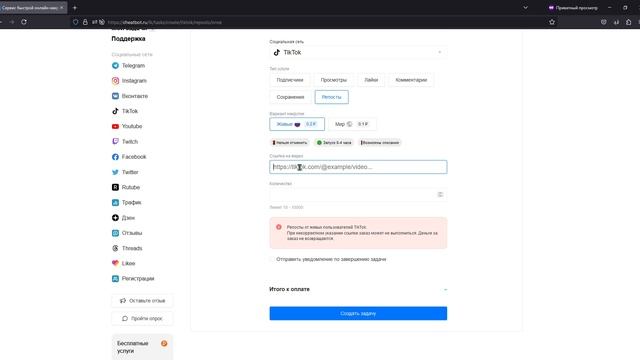Open the Регистрации section in sidebar
The width and height of the screenshot is (640, 360).
point(133,279)
